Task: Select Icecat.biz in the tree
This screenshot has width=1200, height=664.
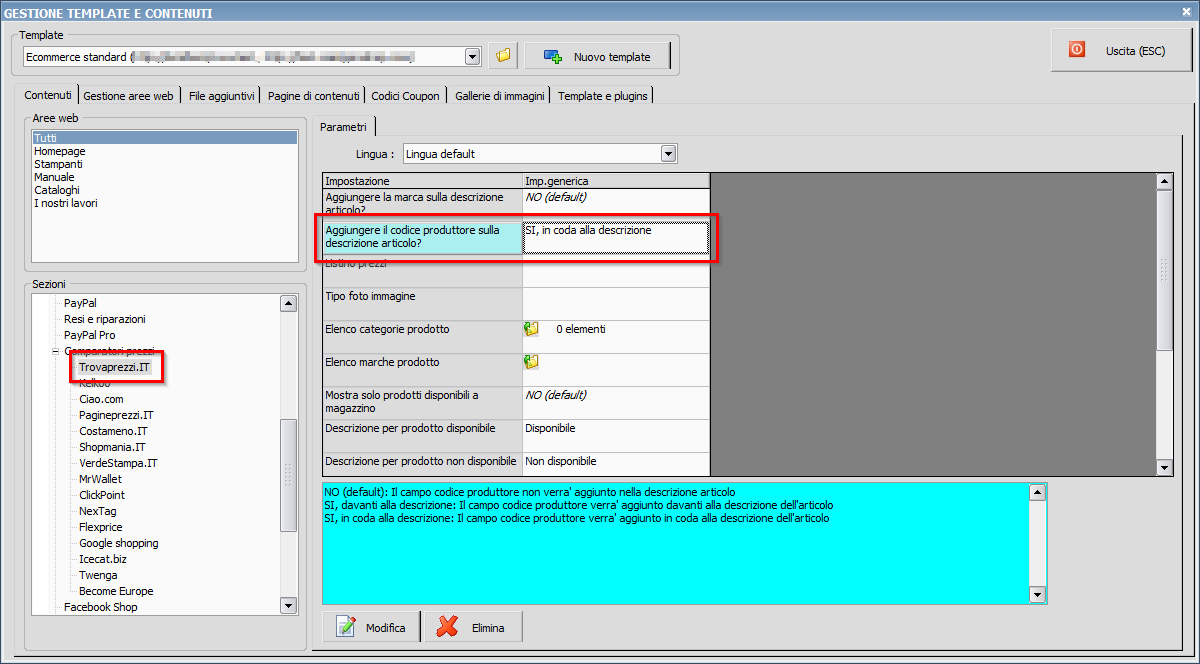Action: (x=103, y=559)
